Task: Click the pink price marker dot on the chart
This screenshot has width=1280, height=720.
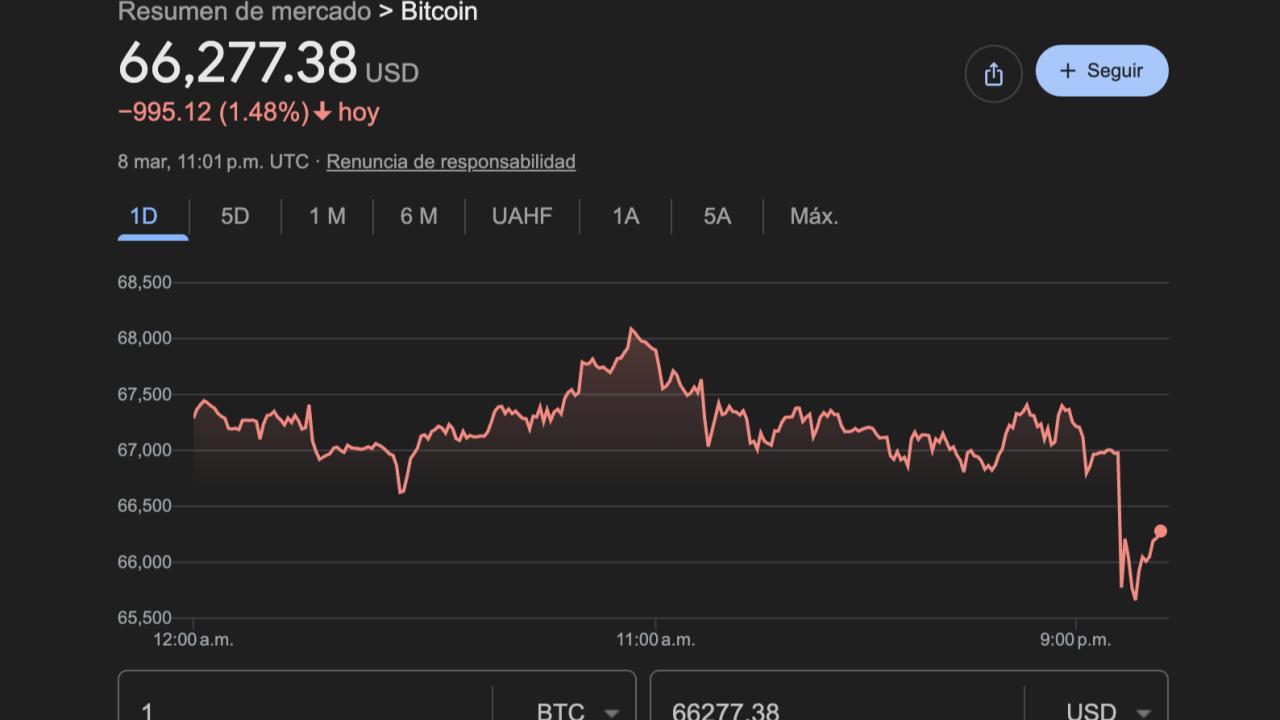Action: (1160, 531)
